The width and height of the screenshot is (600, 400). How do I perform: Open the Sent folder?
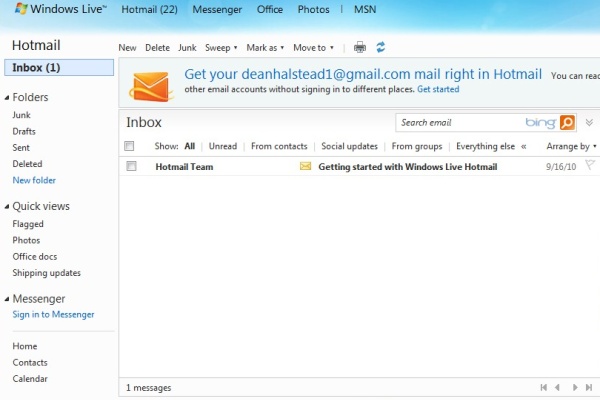point(21,148)
